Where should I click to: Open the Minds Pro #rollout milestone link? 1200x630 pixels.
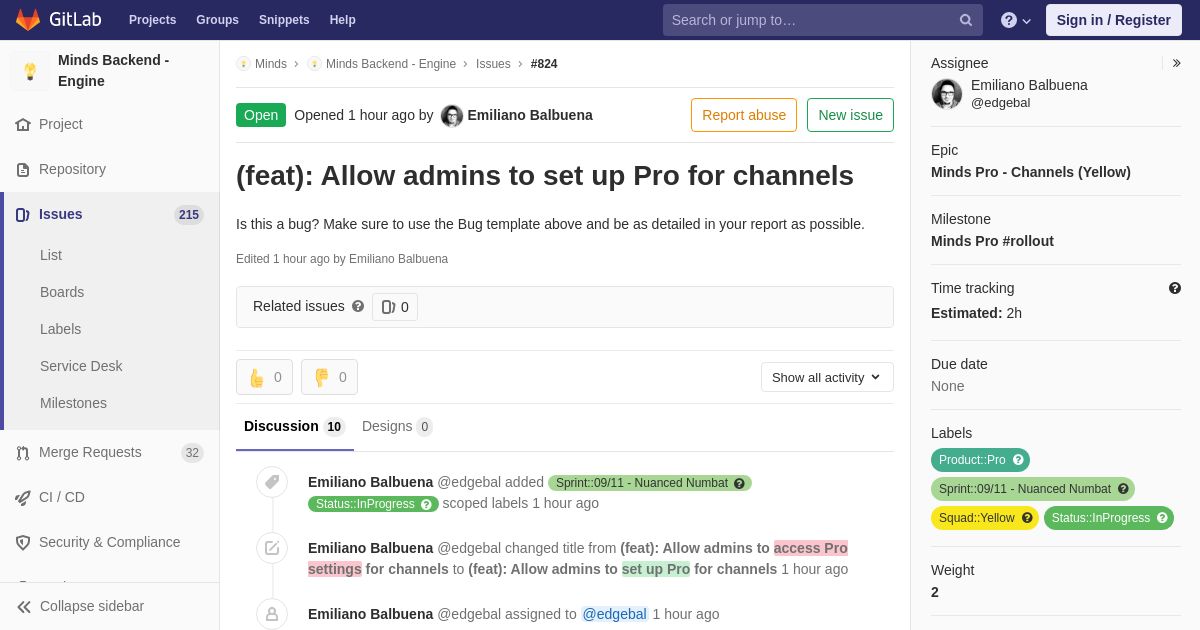992,241
